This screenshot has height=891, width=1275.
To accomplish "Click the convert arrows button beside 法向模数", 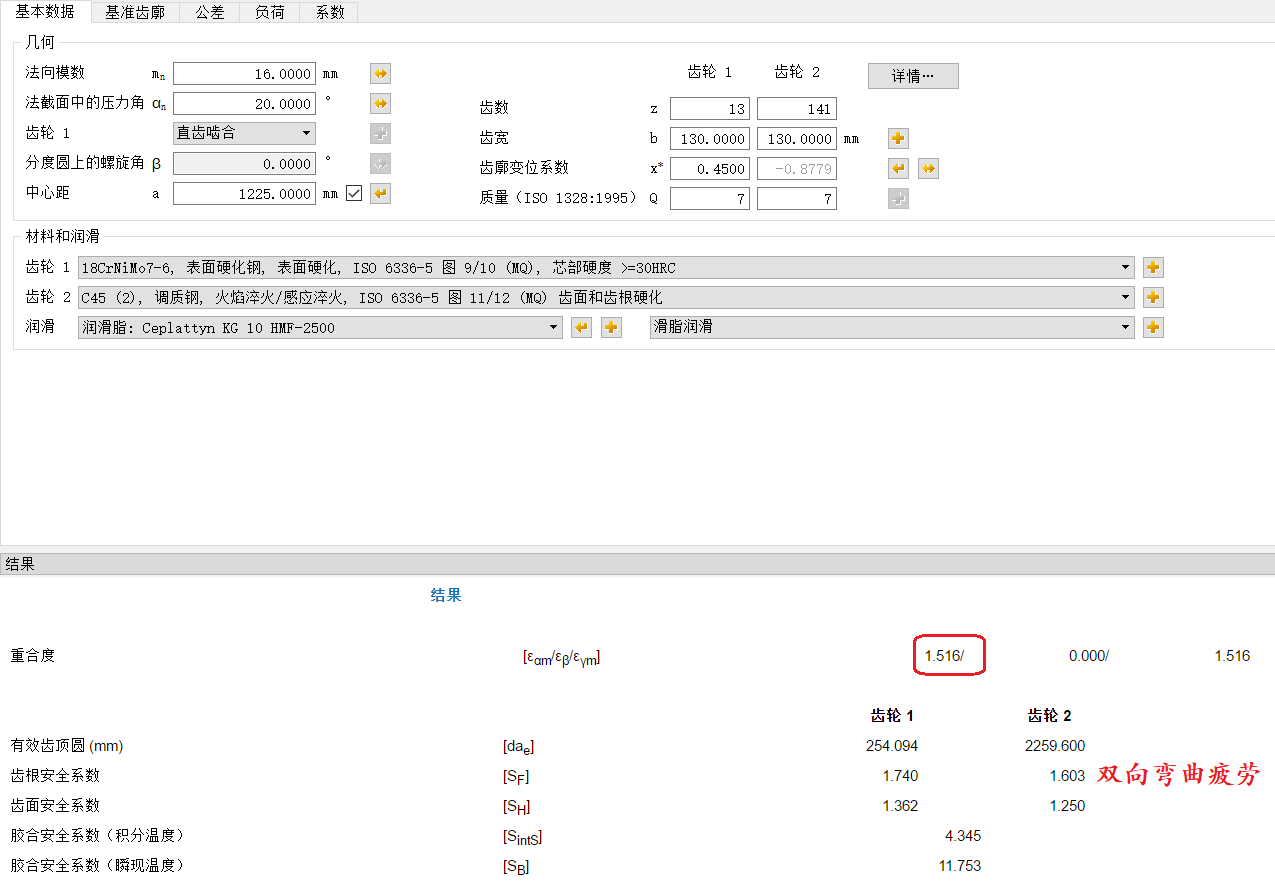I will (380, 74).
